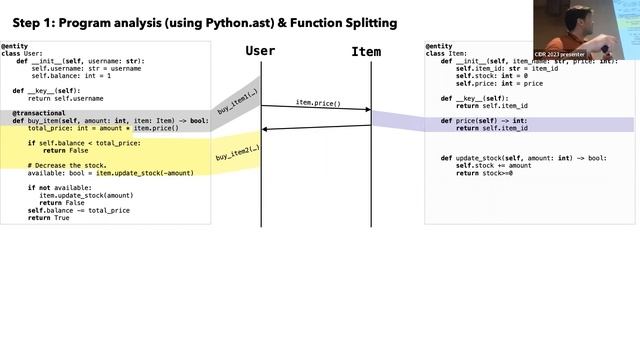Select line 'self.balance: int = 1'
The image size is (640, 360).
click(71, 76)
